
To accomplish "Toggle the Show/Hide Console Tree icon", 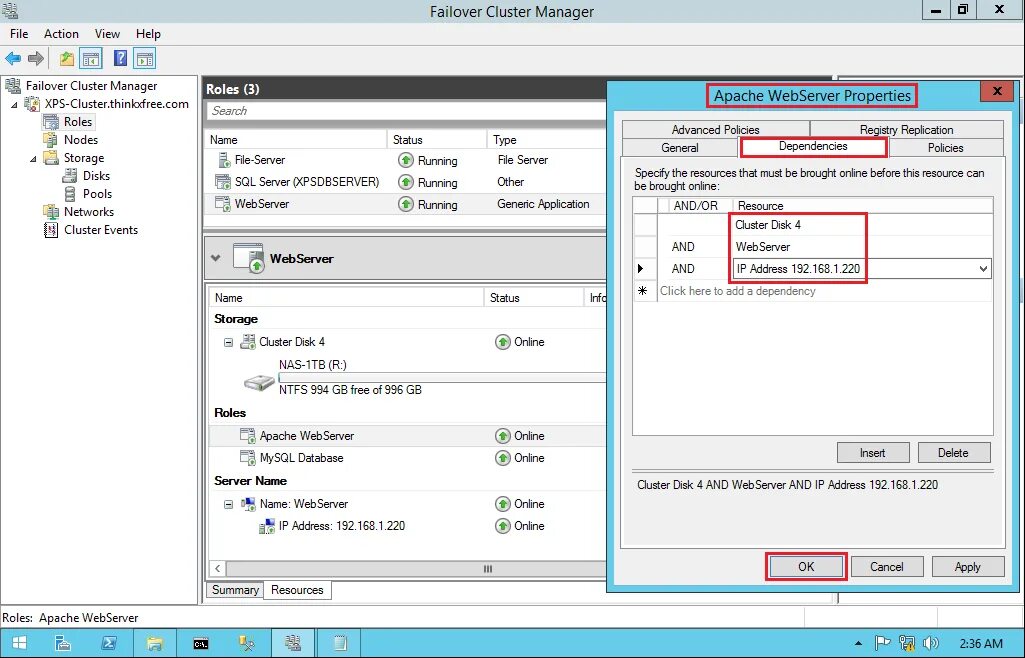I will (91, 59).
